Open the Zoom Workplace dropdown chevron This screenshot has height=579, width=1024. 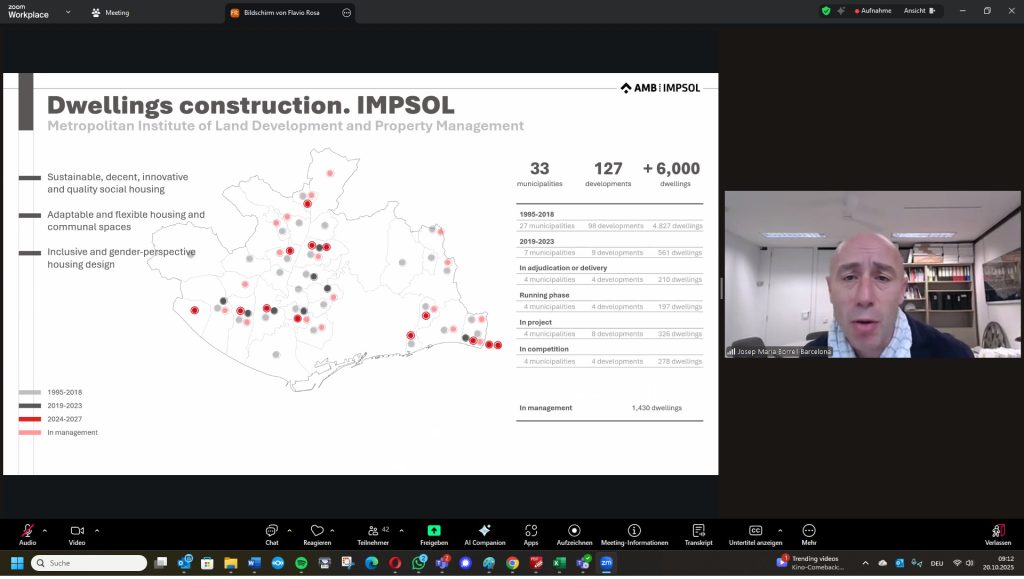coord(68,12)
